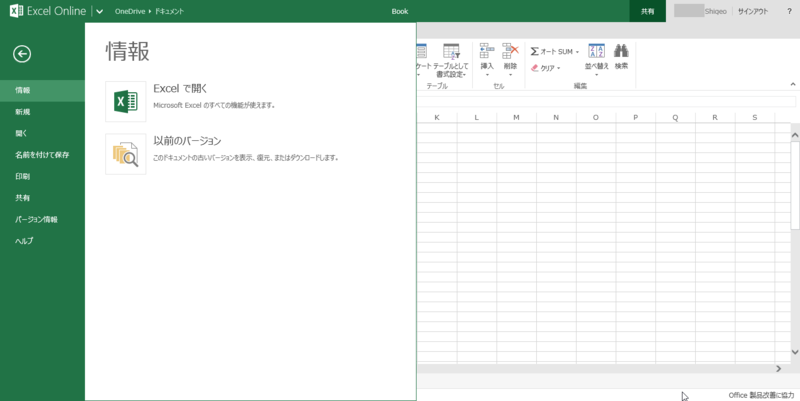800x401 pixels.
Task: Click the テーブルとして書式設定 icon
Action: pyautogui.click(x=451, y=52)
